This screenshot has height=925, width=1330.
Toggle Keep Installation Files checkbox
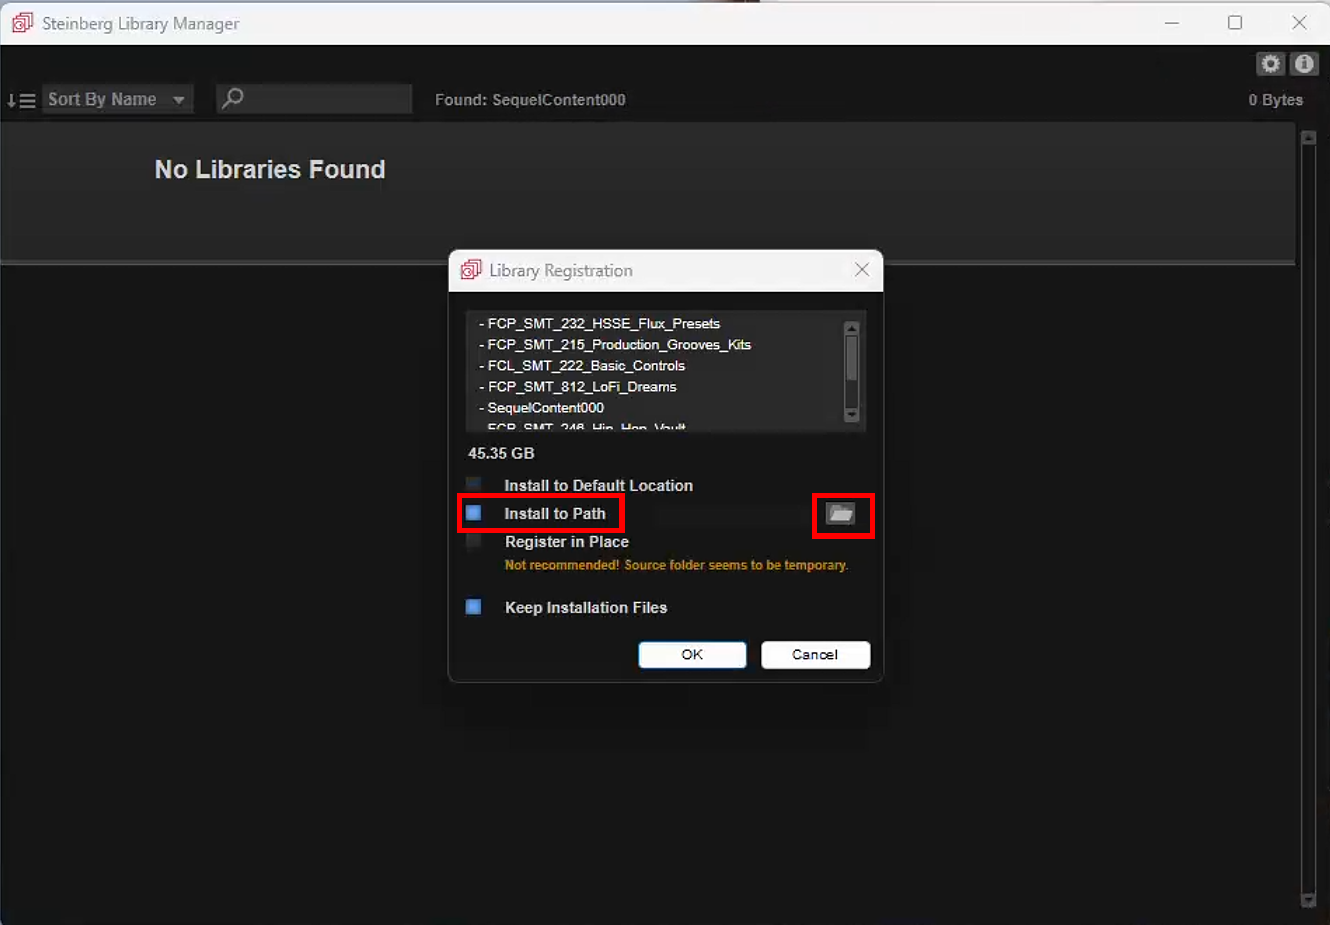[474, 607]
